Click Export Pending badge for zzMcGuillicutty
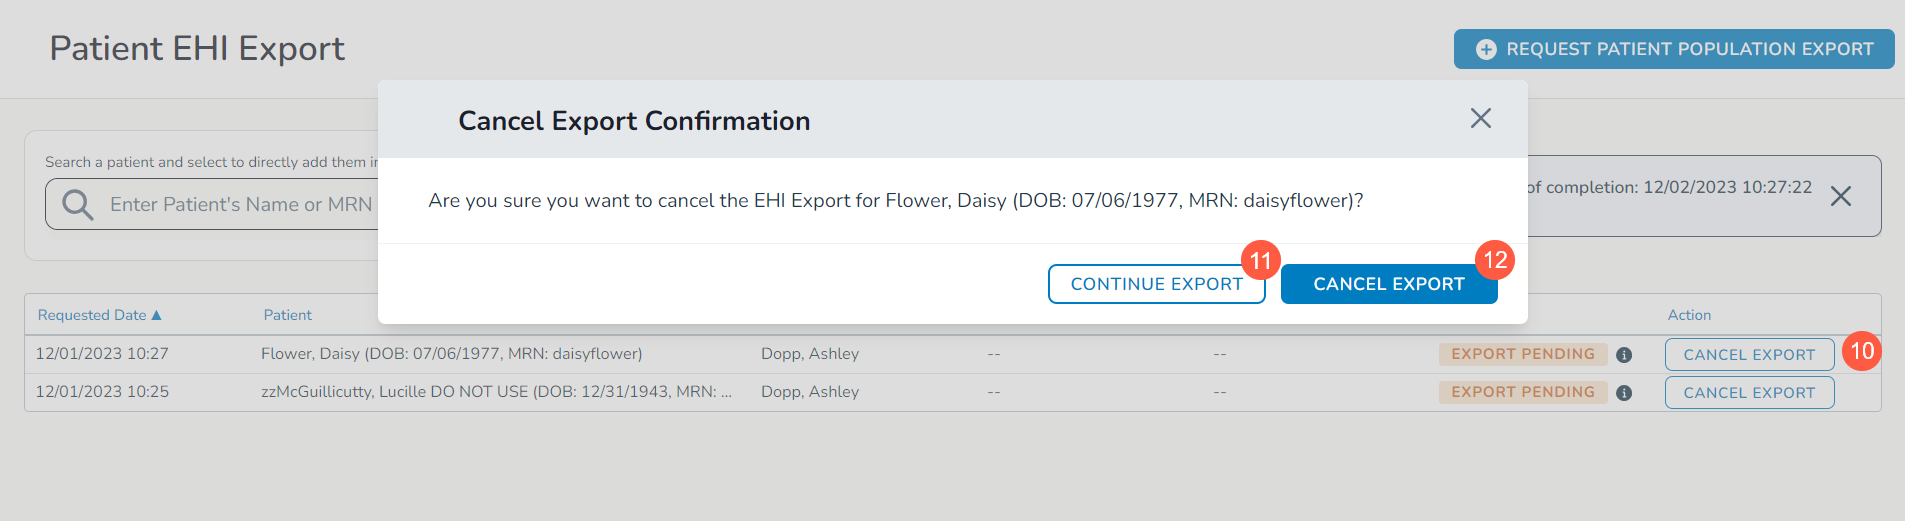 1522,392
